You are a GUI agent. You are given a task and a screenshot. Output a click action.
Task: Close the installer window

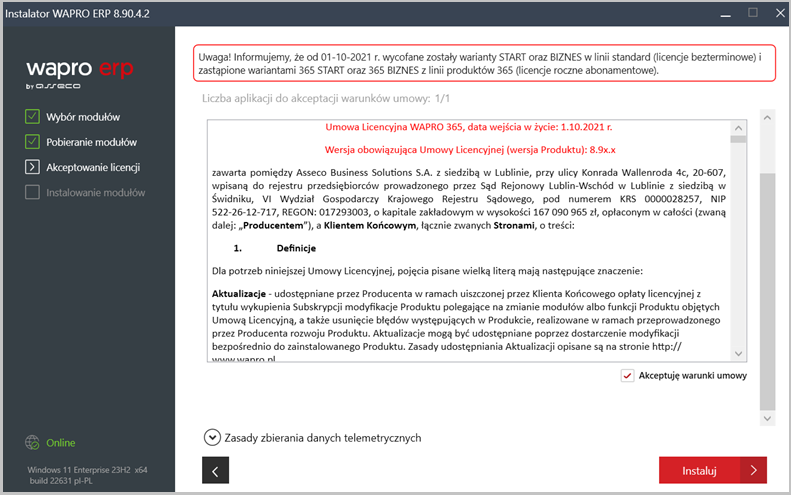pos(780,13)
